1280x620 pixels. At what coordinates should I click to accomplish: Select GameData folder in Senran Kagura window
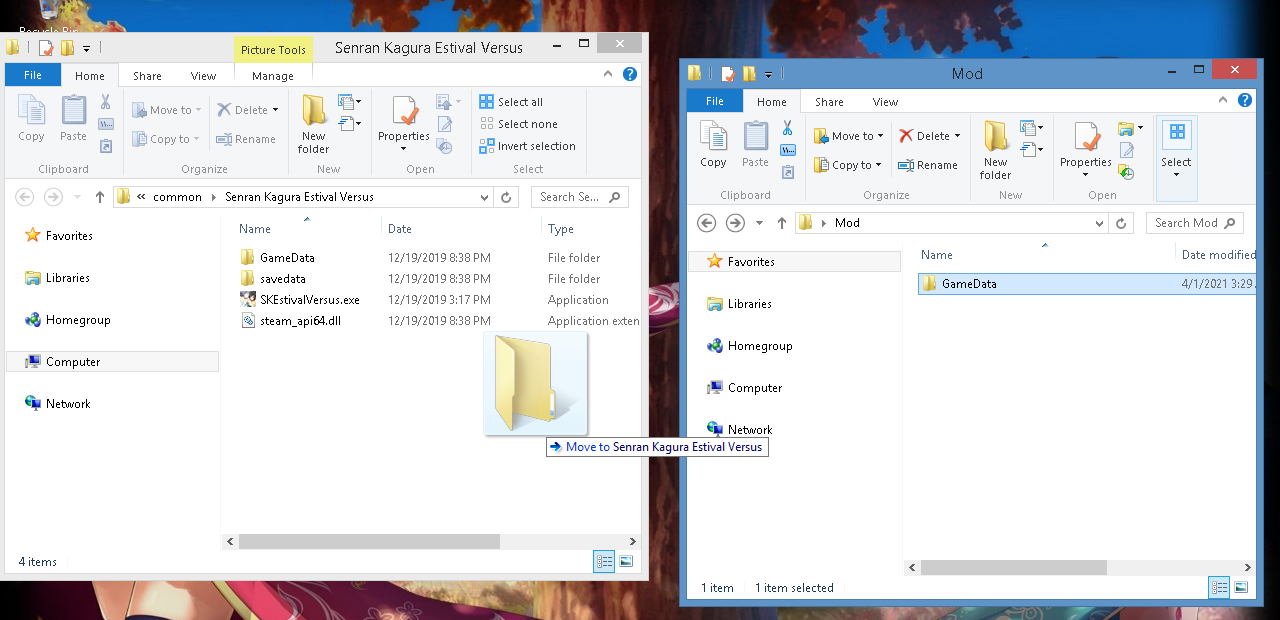pos(287,258)
